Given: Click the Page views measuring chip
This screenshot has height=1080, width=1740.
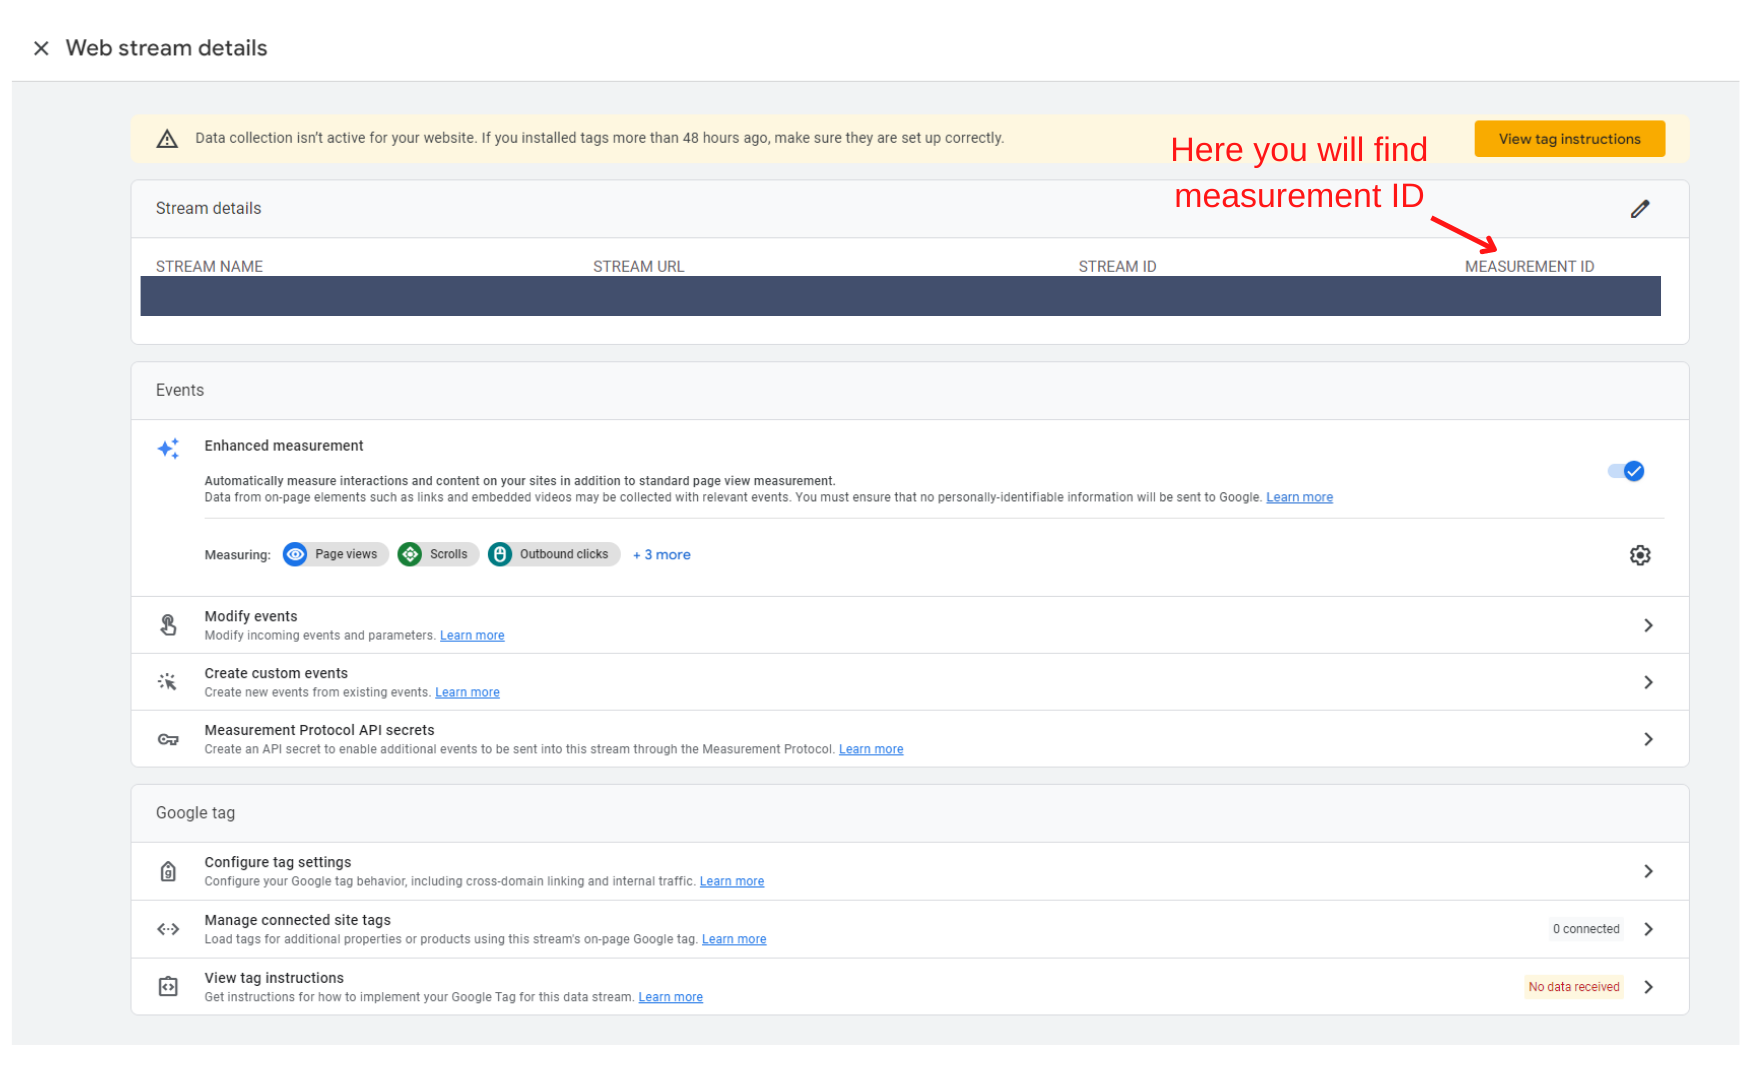Looking at the screenshot, I should click(x=335, y=554).
